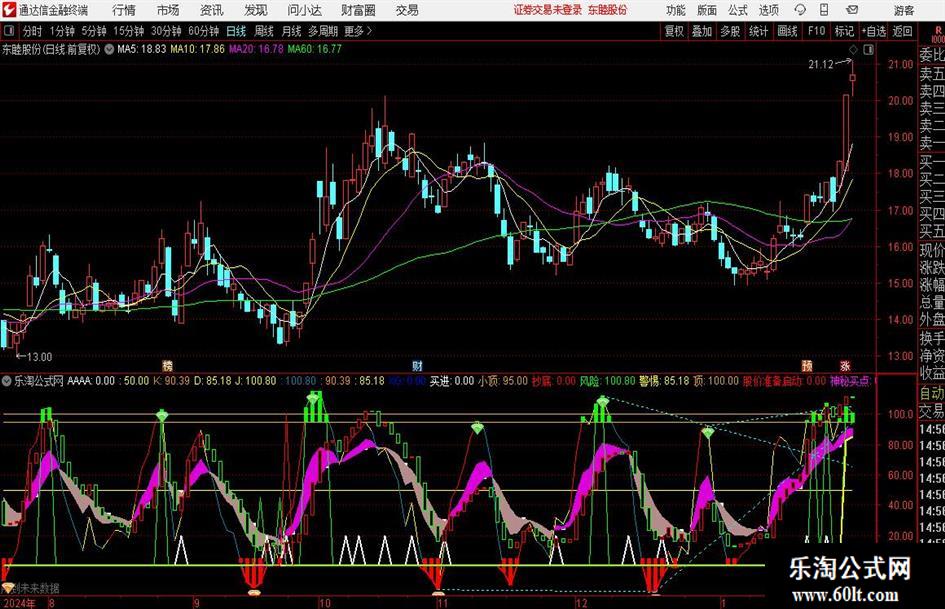Viewport: 945px width, 609px height.
Task: Click the 榜 marker below the chart
Action: 168,365
